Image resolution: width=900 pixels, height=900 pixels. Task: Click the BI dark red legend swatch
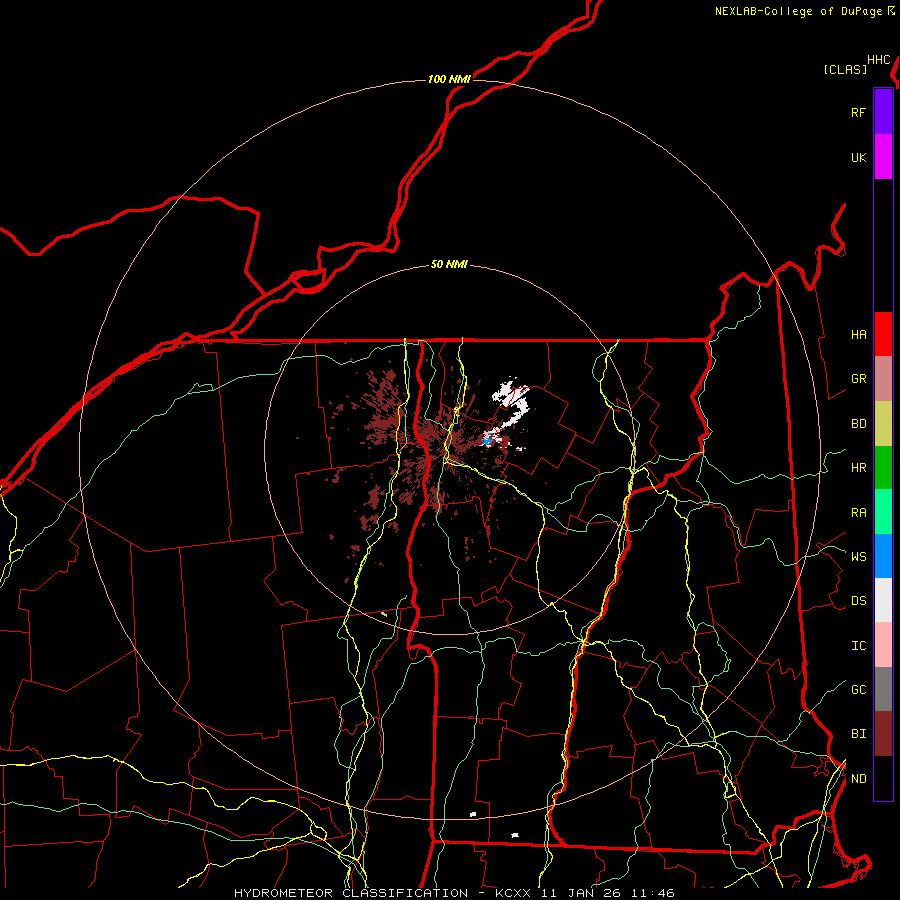[883, 734]
